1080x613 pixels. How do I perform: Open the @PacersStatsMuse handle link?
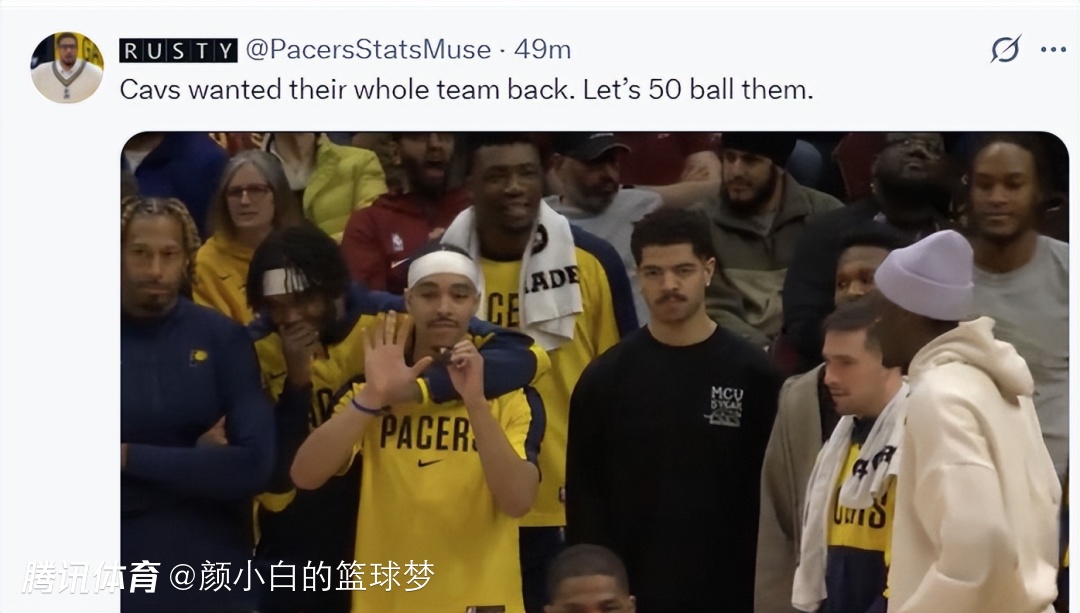tap(368, 50)
